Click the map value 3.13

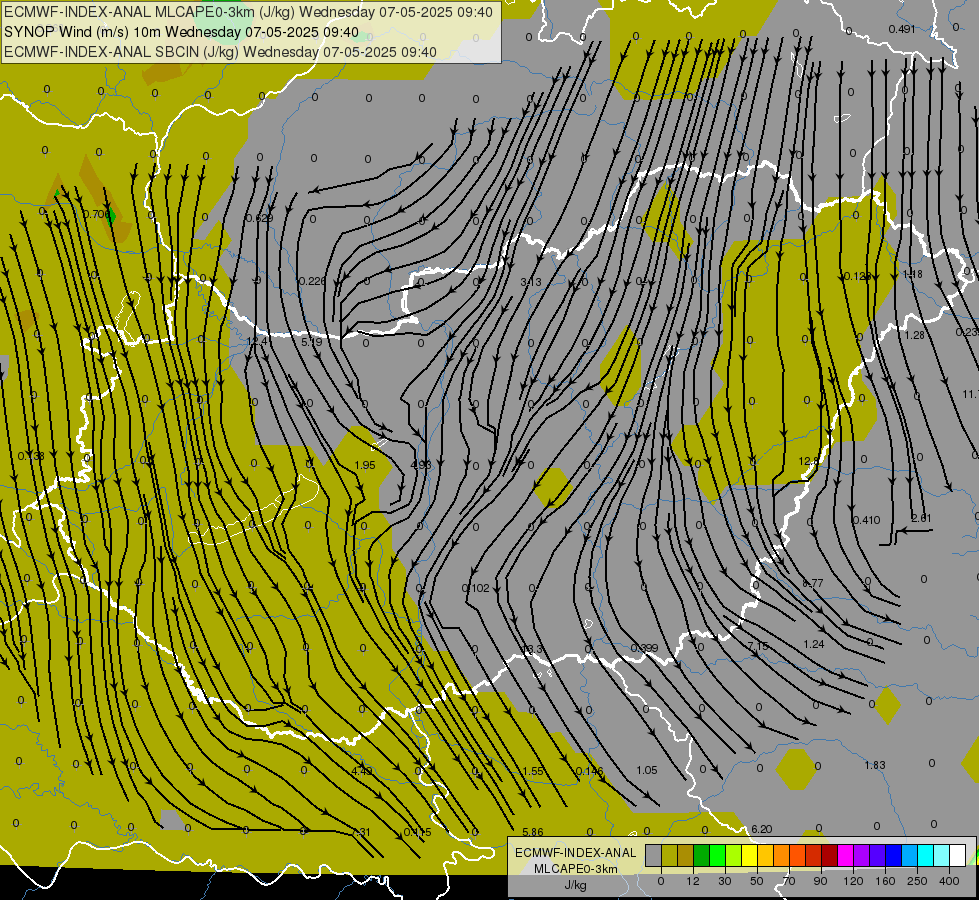[531, 282]
